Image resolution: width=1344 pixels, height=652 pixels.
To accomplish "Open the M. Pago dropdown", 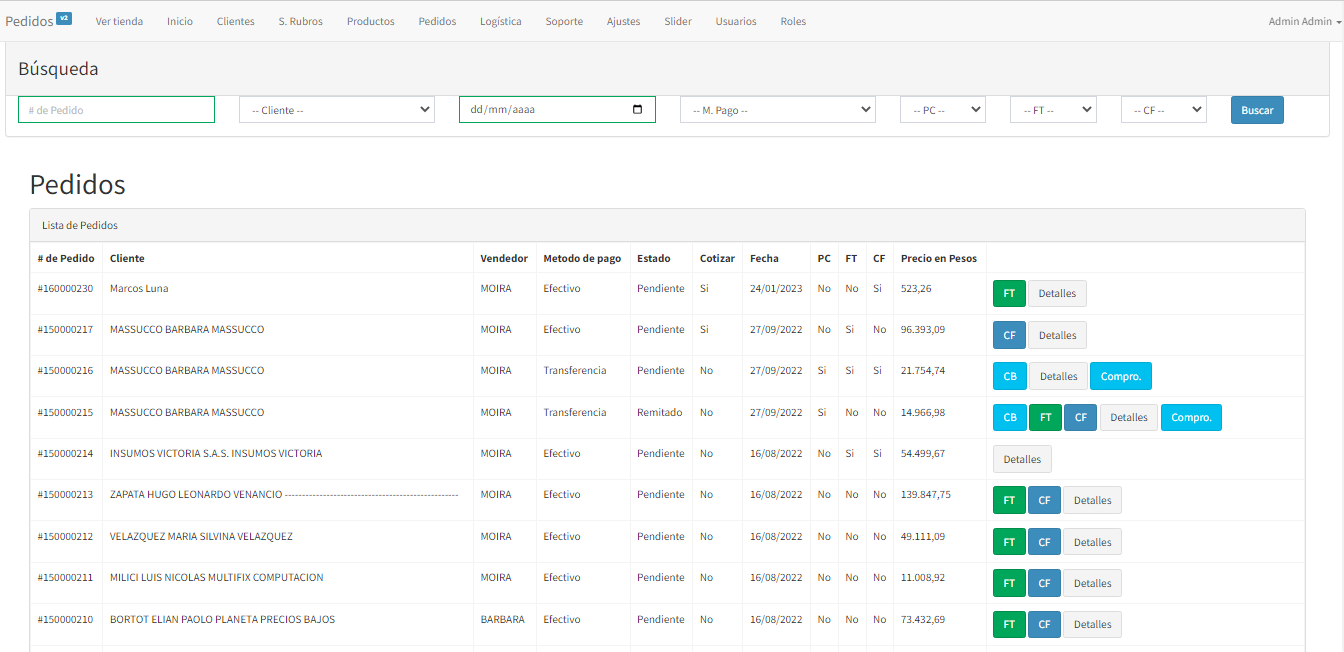I will click(777, 110).
